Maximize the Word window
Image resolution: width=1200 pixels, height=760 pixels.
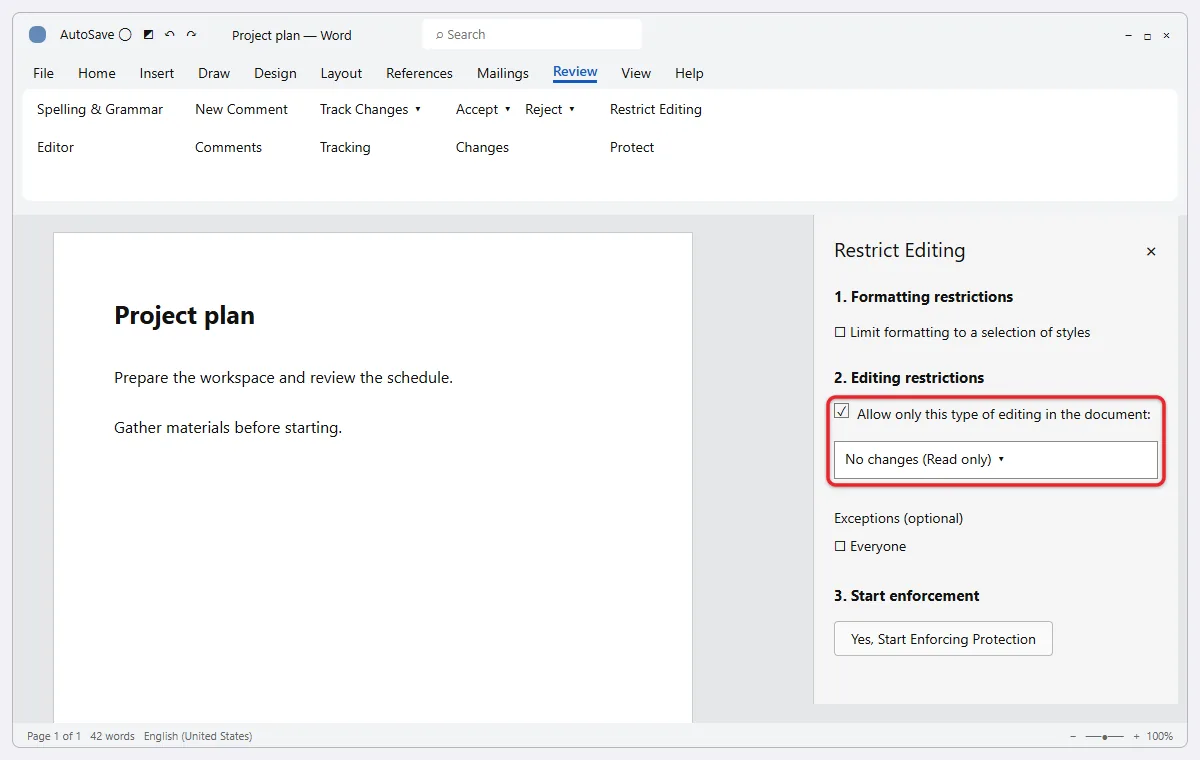tap(1148, 35)
